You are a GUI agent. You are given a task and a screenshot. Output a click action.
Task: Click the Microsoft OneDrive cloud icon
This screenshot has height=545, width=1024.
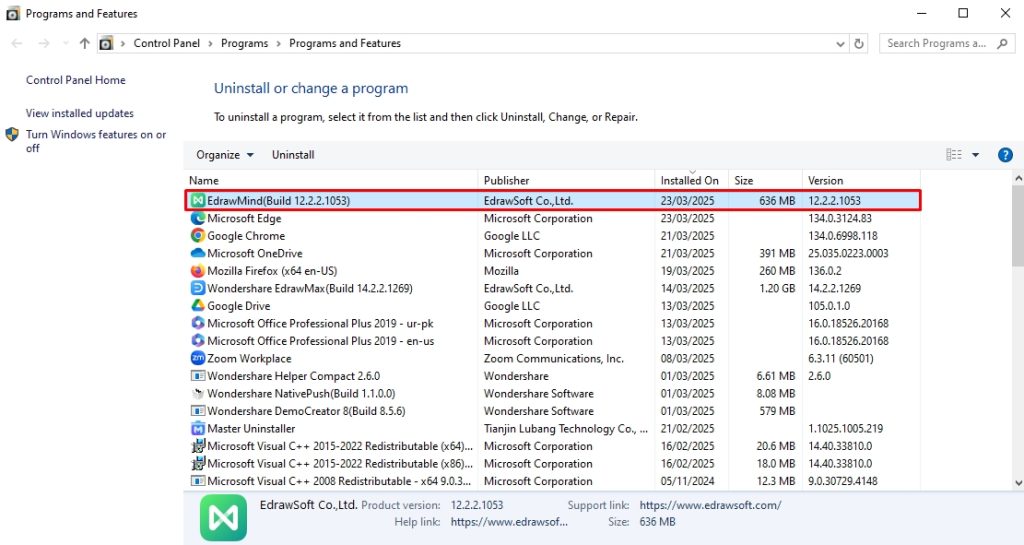pyautogui.click(x=197, y=253)
